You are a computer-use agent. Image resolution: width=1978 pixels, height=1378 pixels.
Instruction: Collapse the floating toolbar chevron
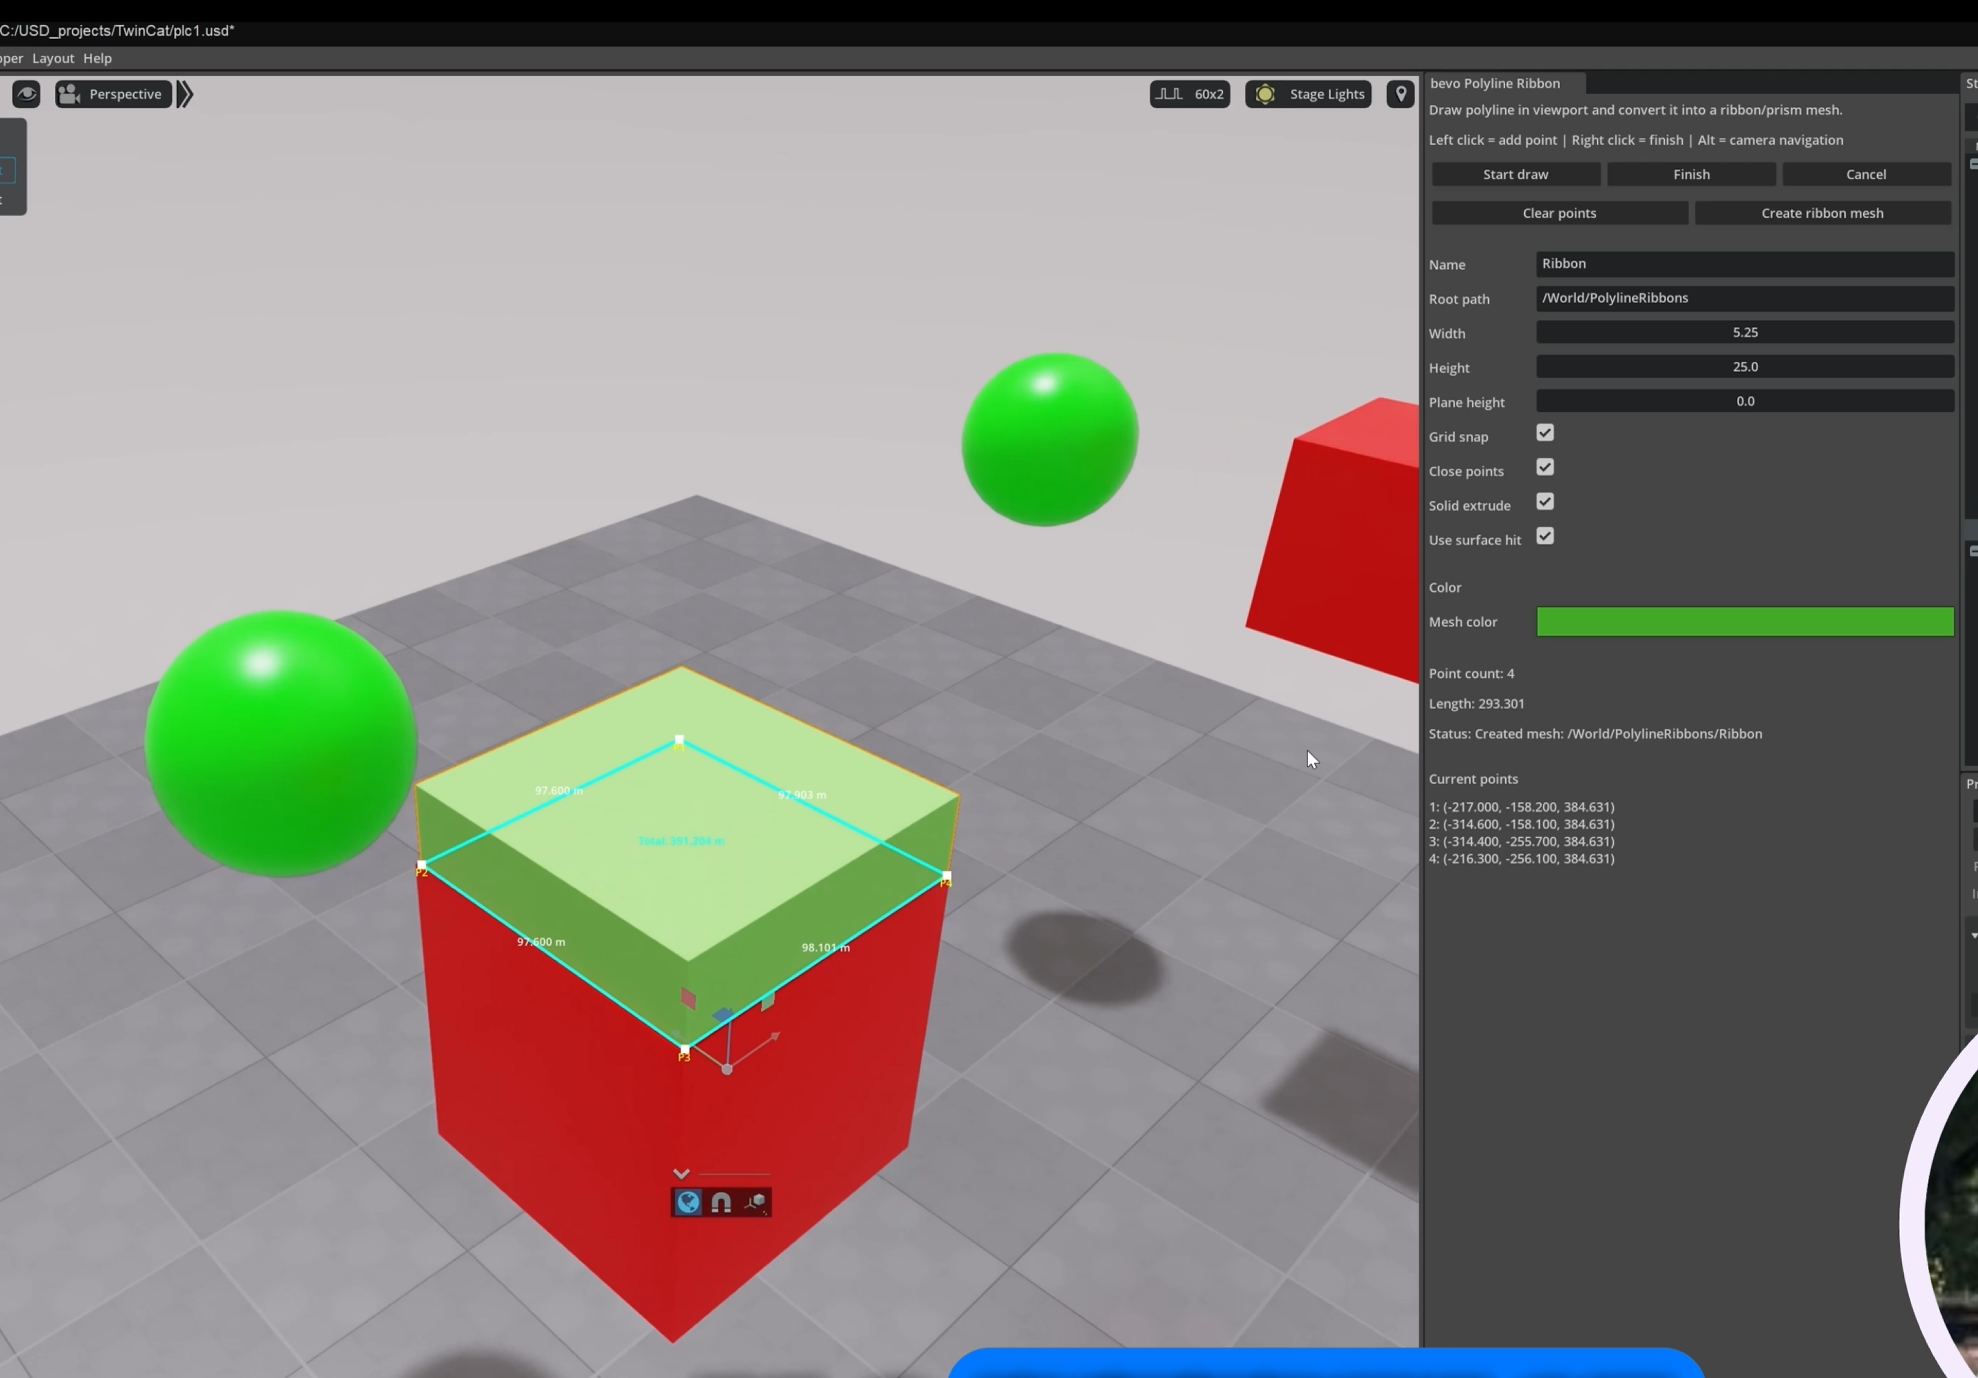(681, 1174)
